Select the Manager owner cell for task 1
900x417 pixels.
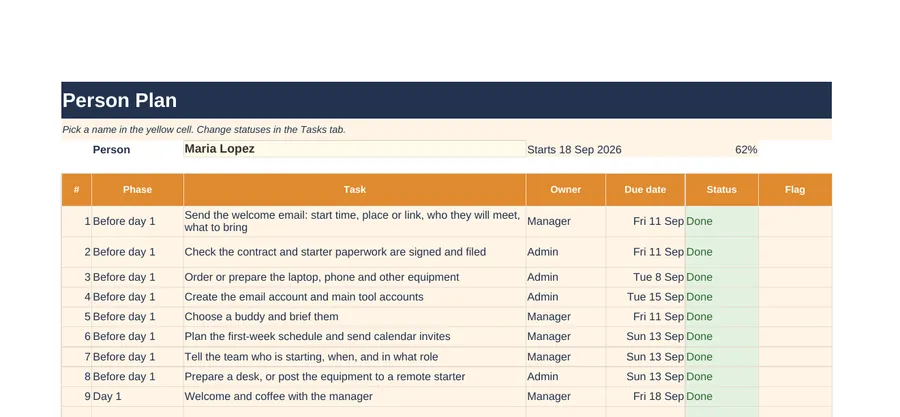pos(565,221)
